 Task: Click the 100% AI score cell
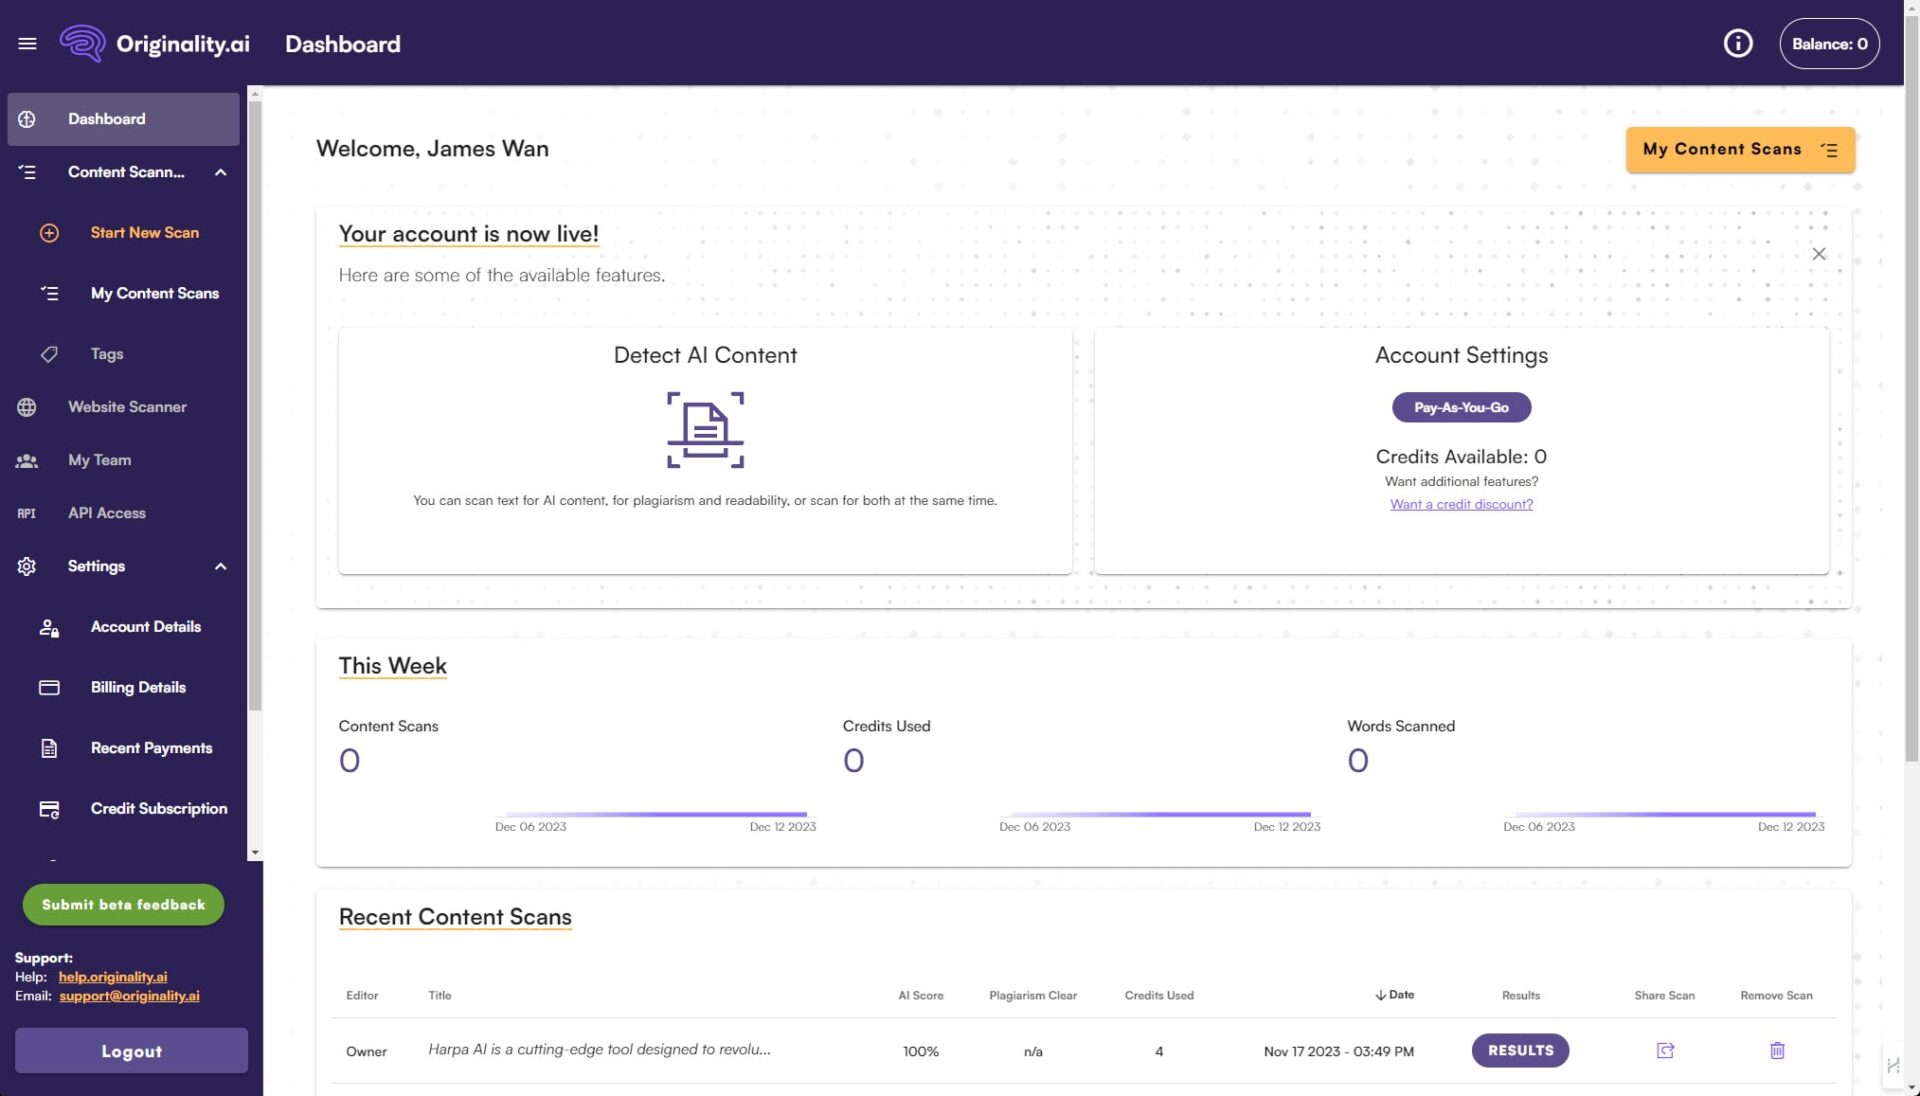point(920,1052)
